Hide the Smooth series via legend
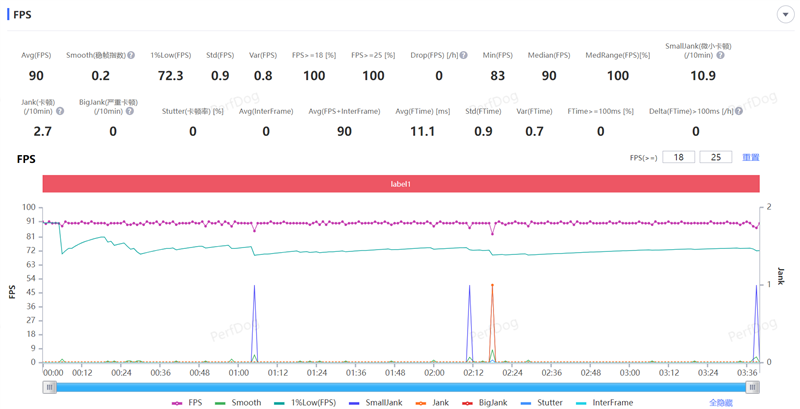800x409 pixels. pos(238,403)
